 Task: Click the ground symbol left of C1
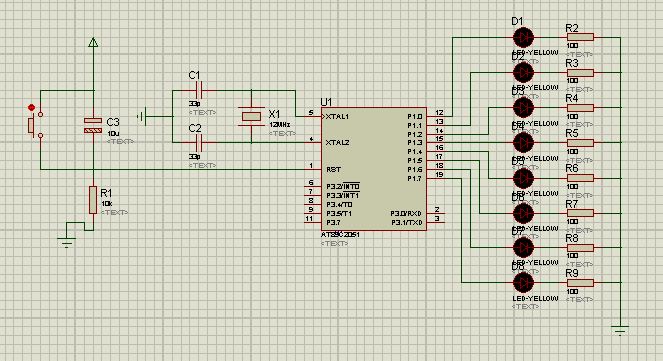click(142, 116)
